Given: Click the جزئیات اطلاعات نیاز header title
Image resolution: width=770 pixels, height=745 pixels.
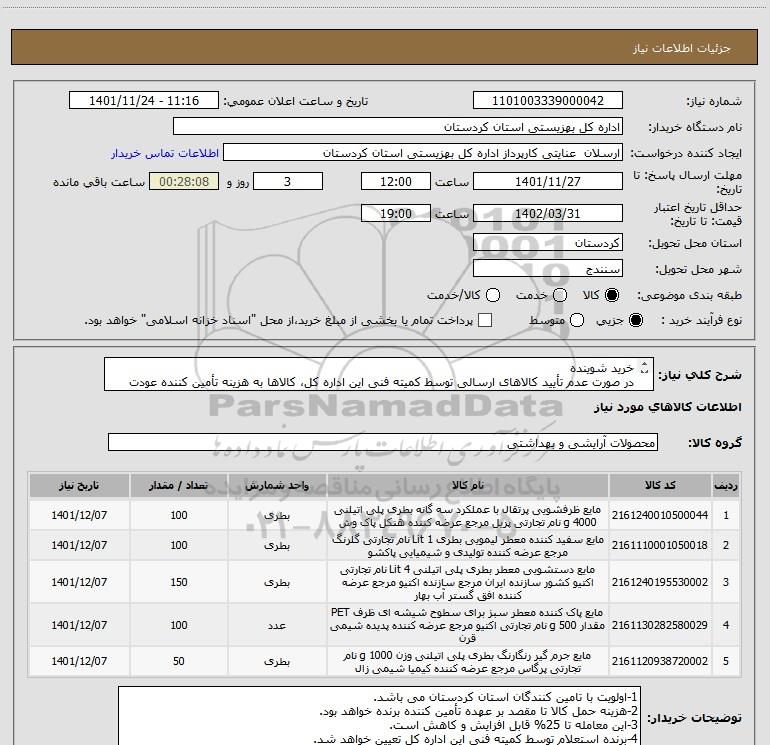Looking at the screenshot, I should [682, 48].
